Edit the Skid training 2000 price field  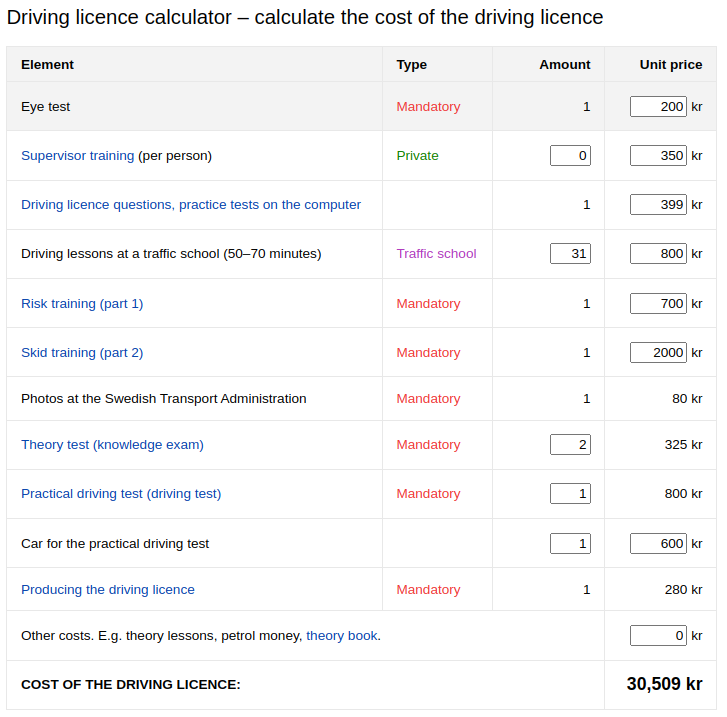658,352
